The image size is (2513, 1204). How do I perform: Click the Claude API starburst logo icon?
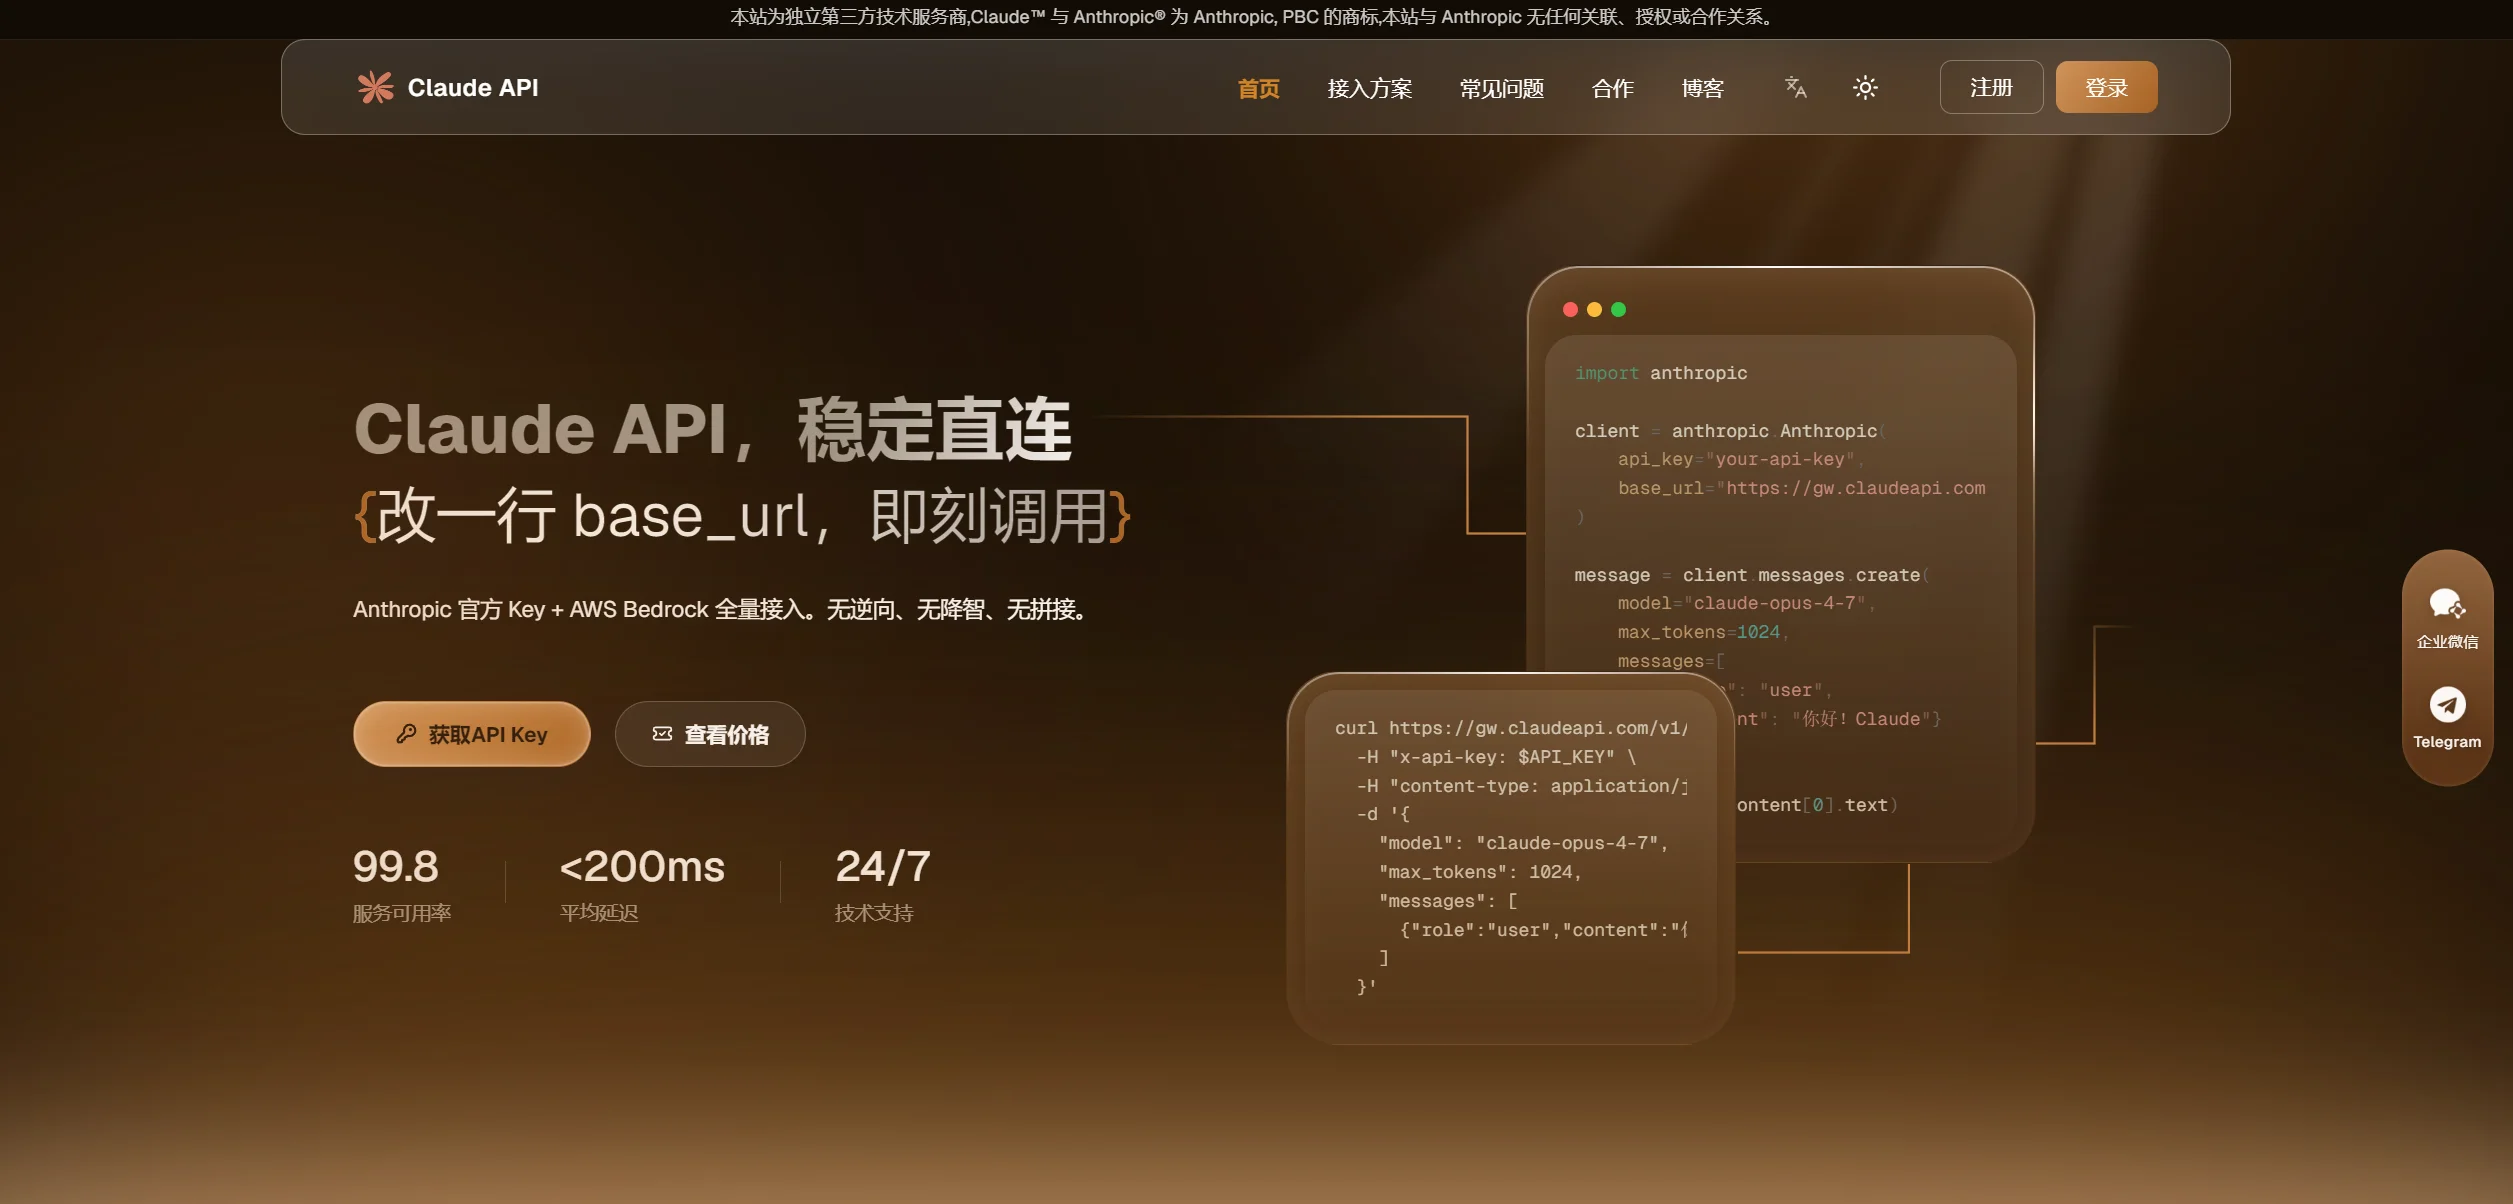(x=376, y=88)
